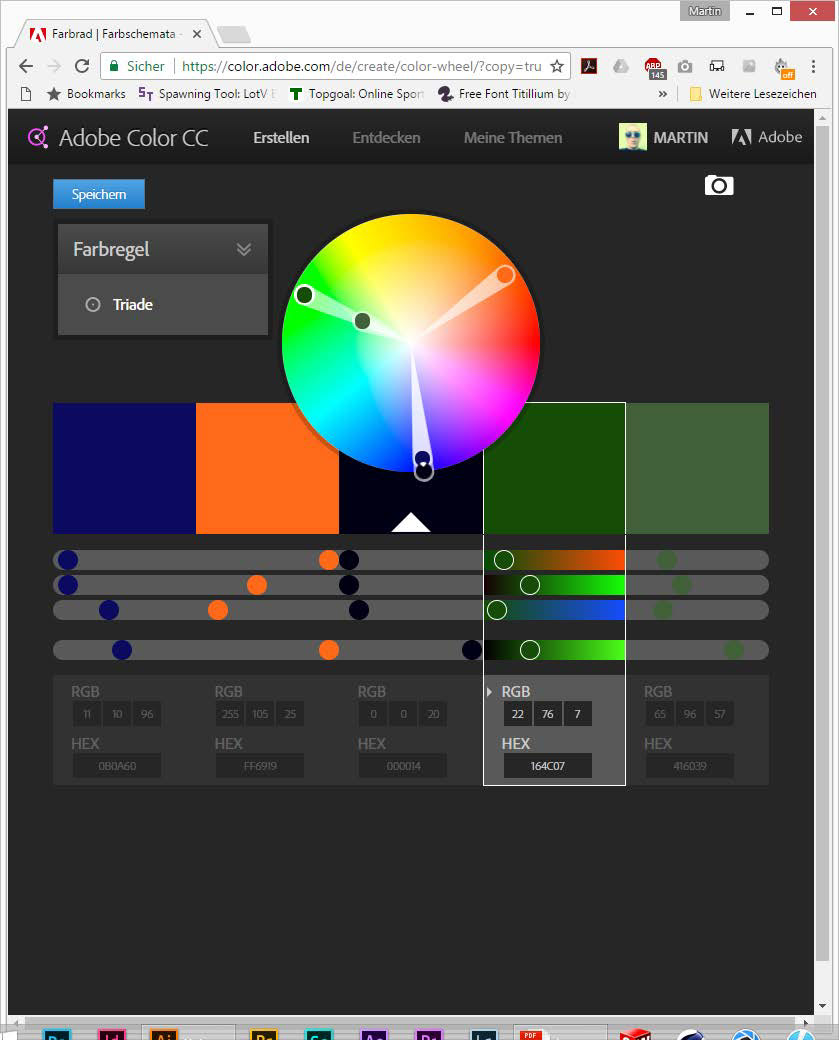Click the camera screenshot extension icon

click(685, 66)
